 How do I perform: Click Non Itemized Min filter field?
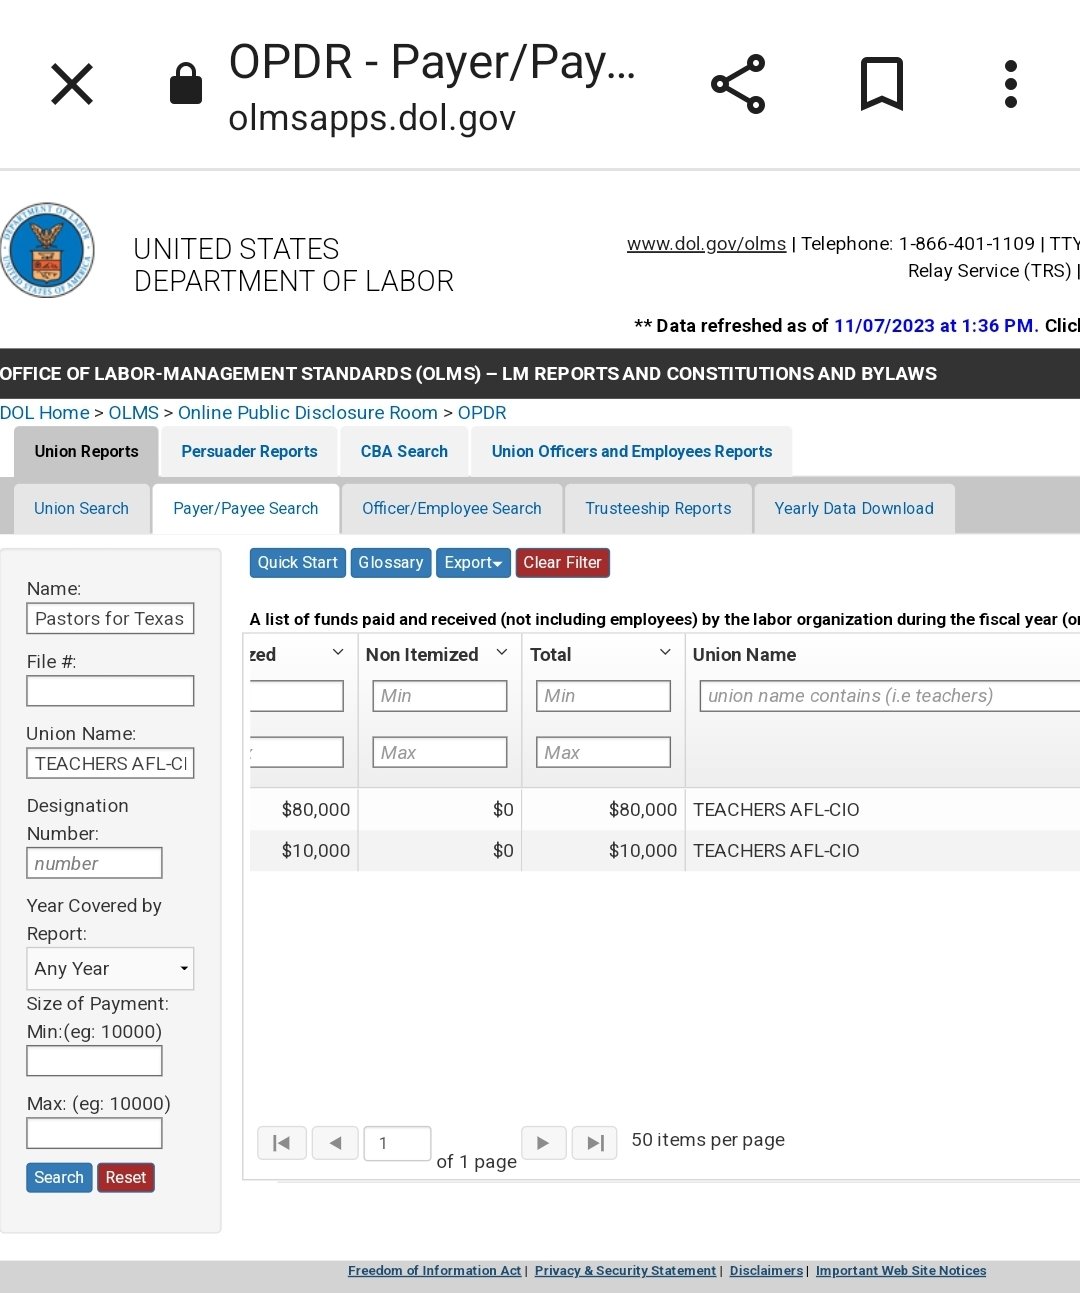440,696
